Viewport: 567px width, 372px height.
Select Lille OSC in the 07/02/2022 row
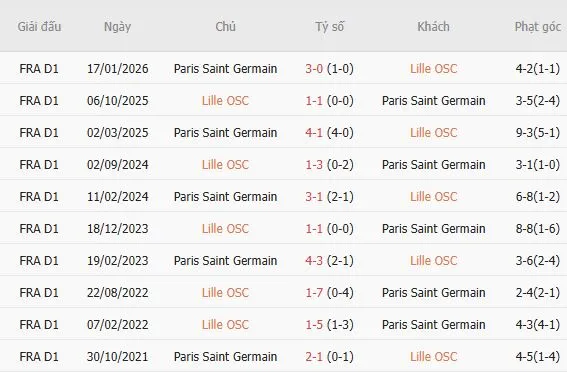[225, 325]
